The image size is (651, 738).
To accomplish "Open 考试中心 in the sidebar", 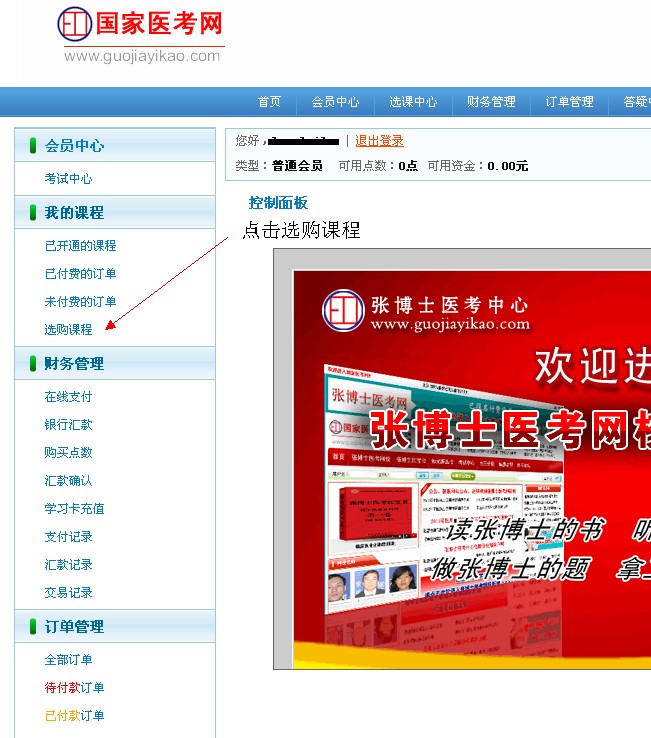I will point(68,179).
